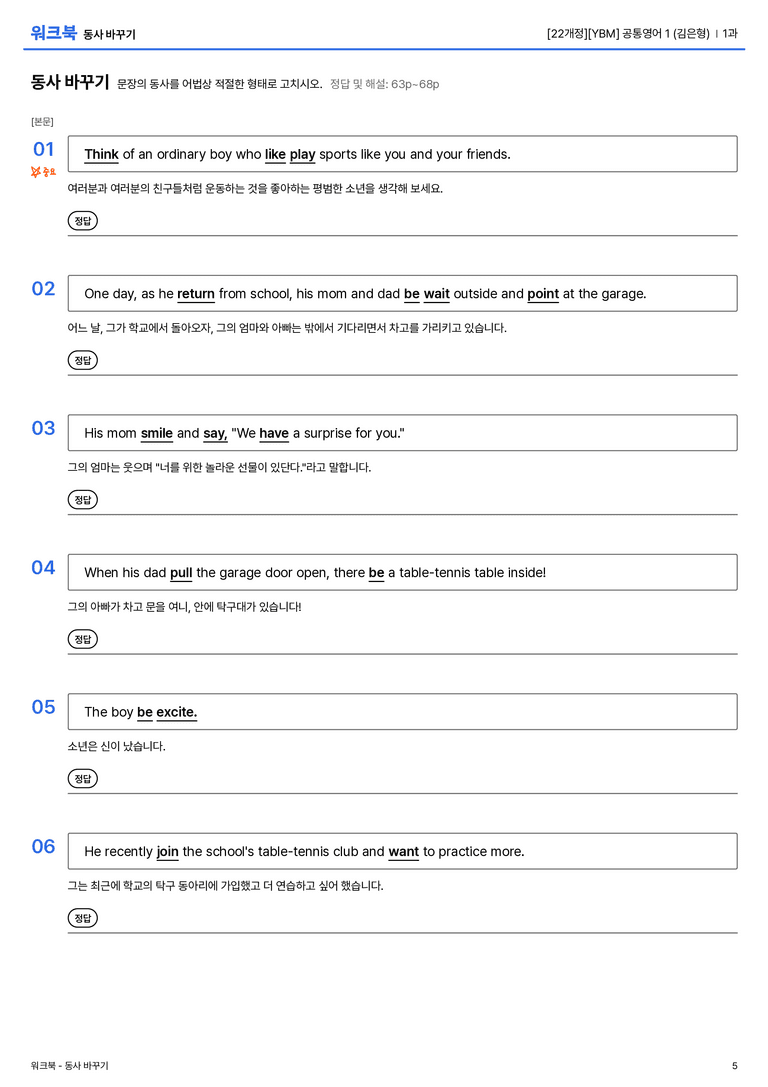Click the 정답 badge under question 02
Image resolution: width=768 pixels, height=1087 pixels.
tap(82, 360)
